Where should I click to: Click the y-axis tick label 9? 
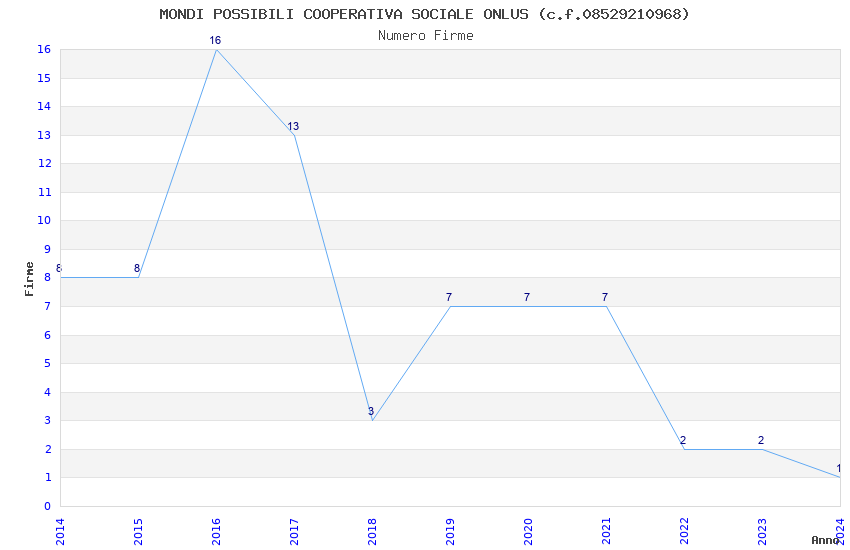(48, 249)
